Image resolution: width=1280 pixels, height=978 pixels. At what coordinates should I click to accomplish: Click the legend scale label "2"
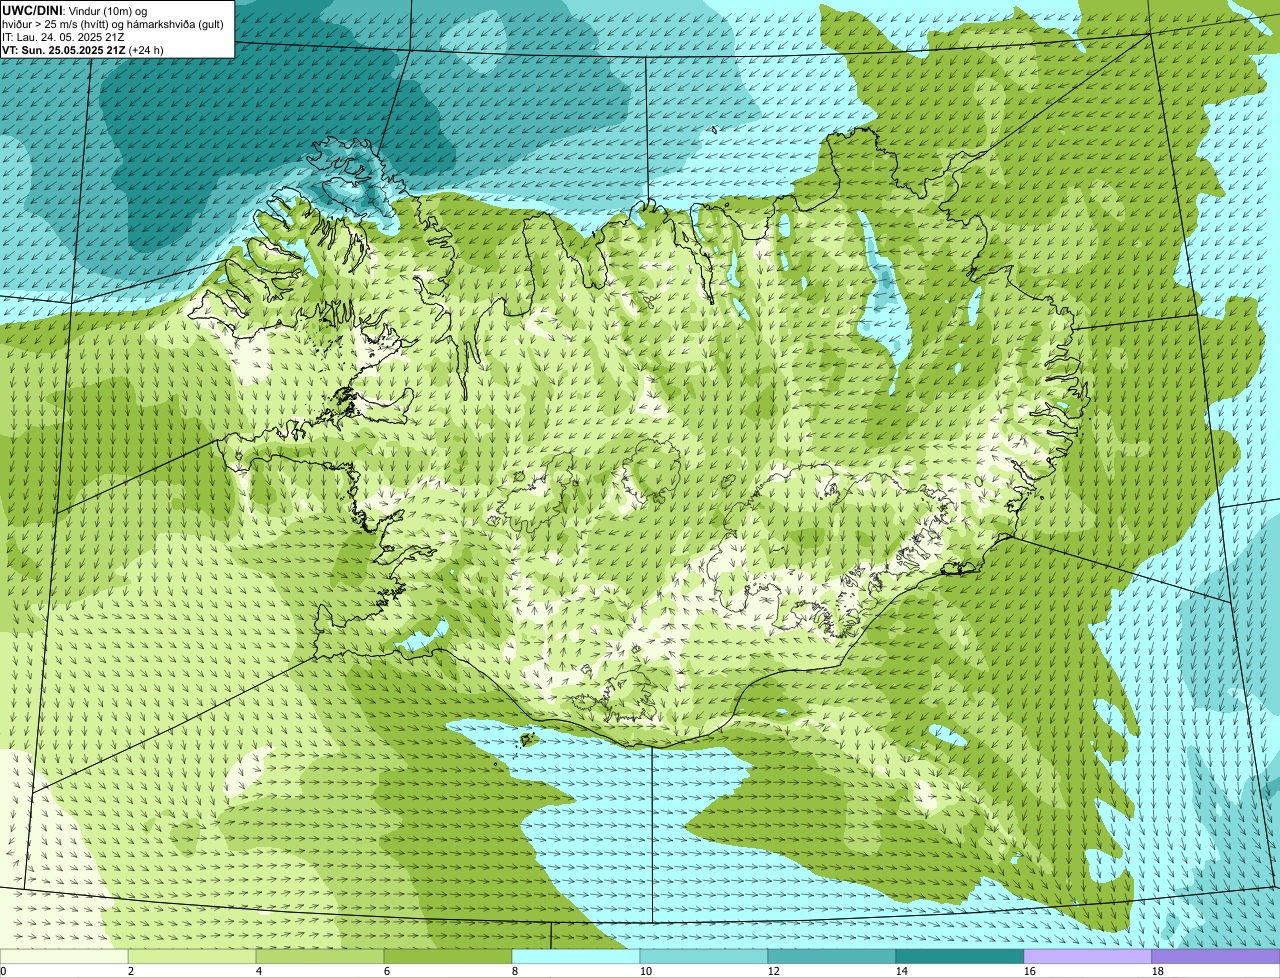pos(131,971)
